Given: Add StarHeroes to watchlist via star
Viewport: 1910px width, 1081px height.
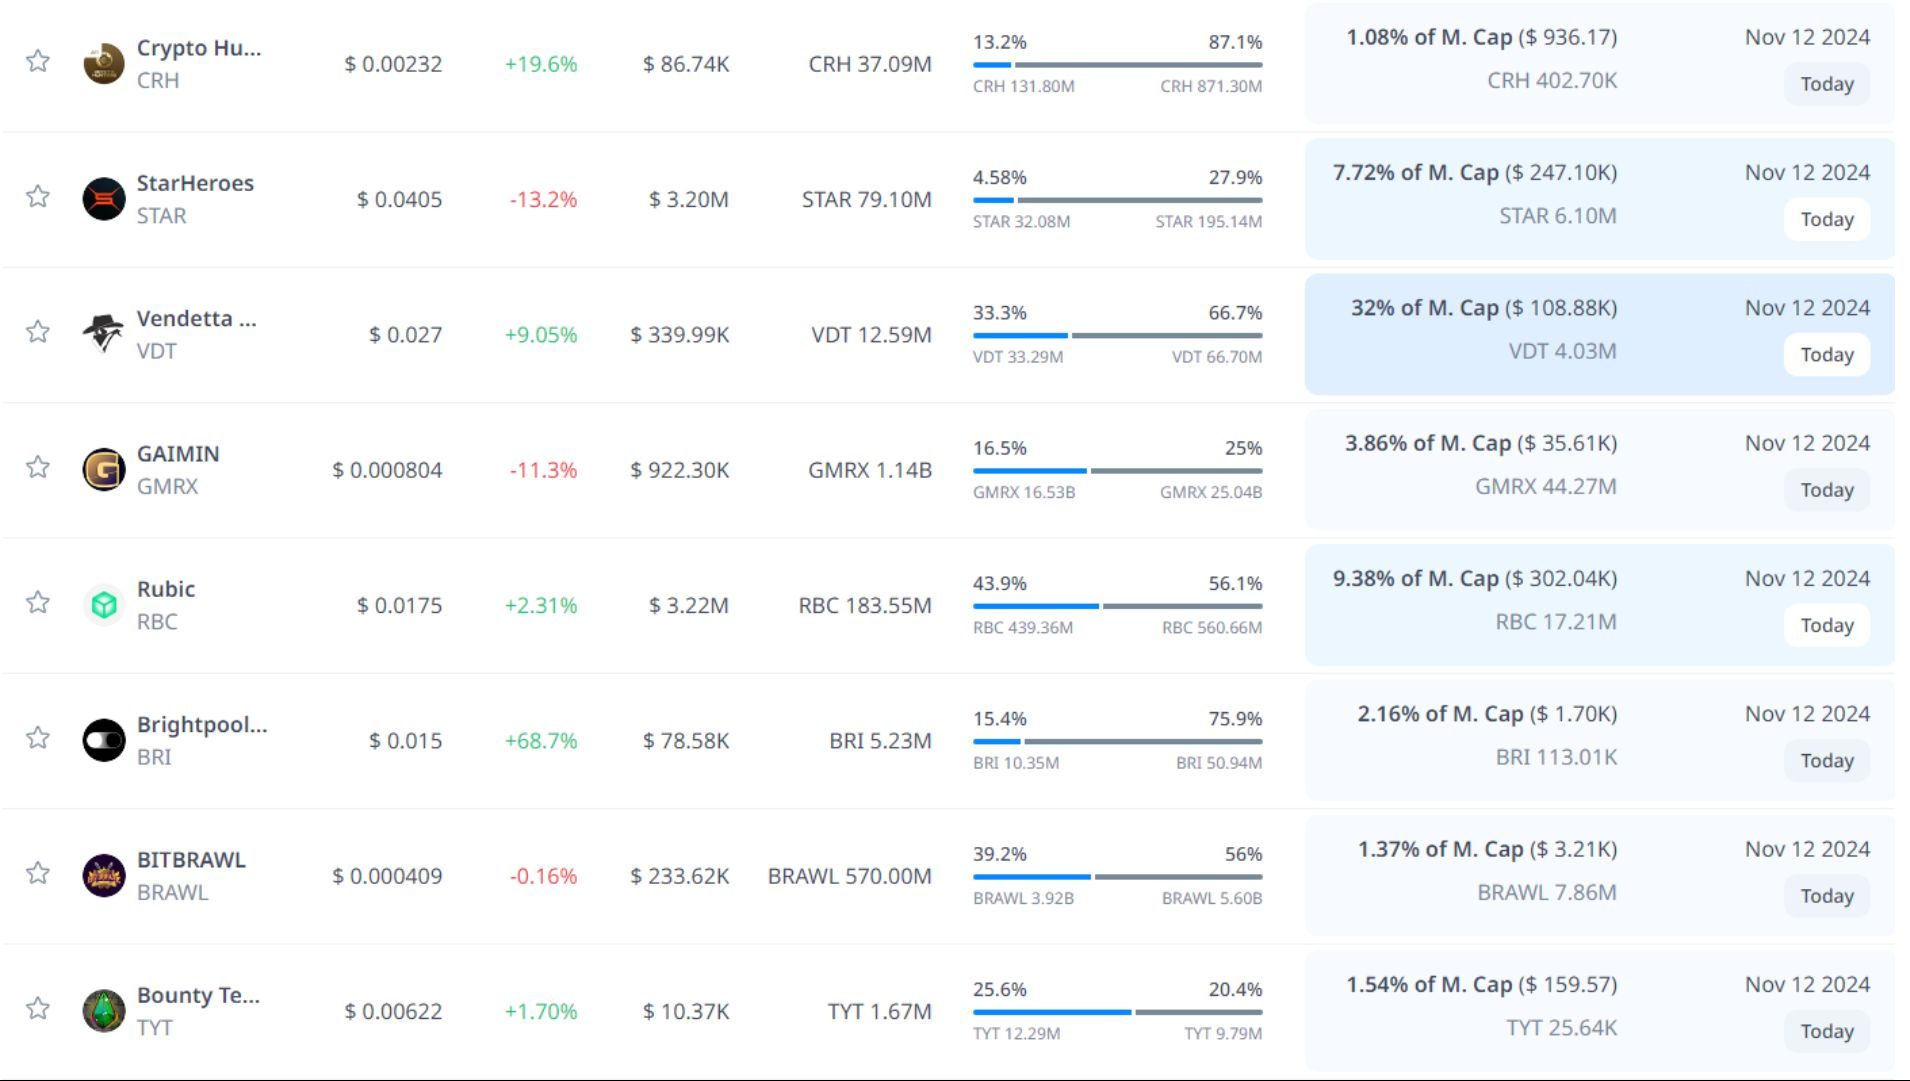Looking at the screenshot, I should pos(38,196).
